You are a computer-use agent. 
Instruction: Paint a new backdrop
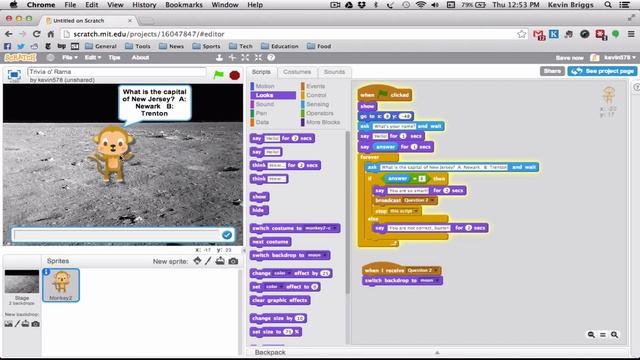(17, 324)
